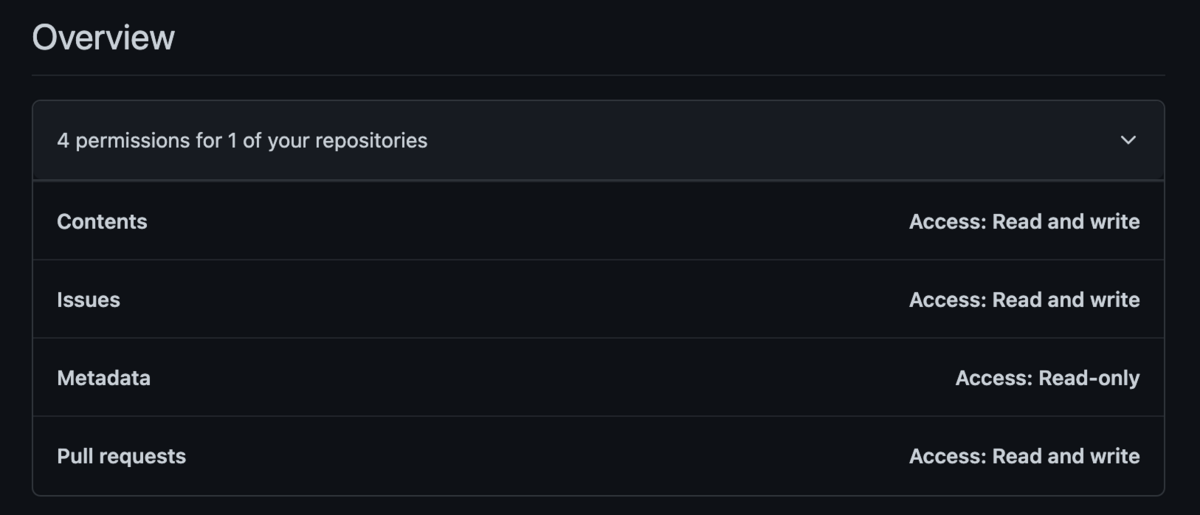Image resolution: width=1200 pixels, height=515 pixels.
Task: Click the word 'repositories' in the summary header
Action: pos(371,140)
